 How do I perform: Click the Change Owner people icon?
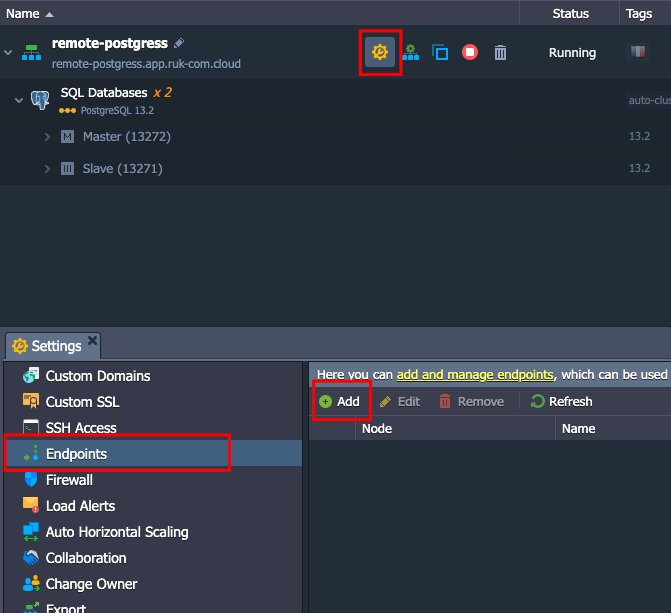click(31, 583)
